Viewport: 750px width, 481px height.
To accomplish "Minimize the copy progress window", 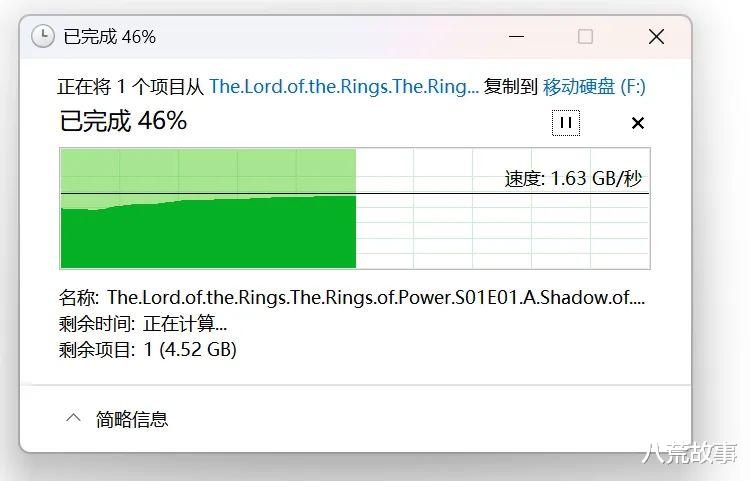I will coord(514,37).
